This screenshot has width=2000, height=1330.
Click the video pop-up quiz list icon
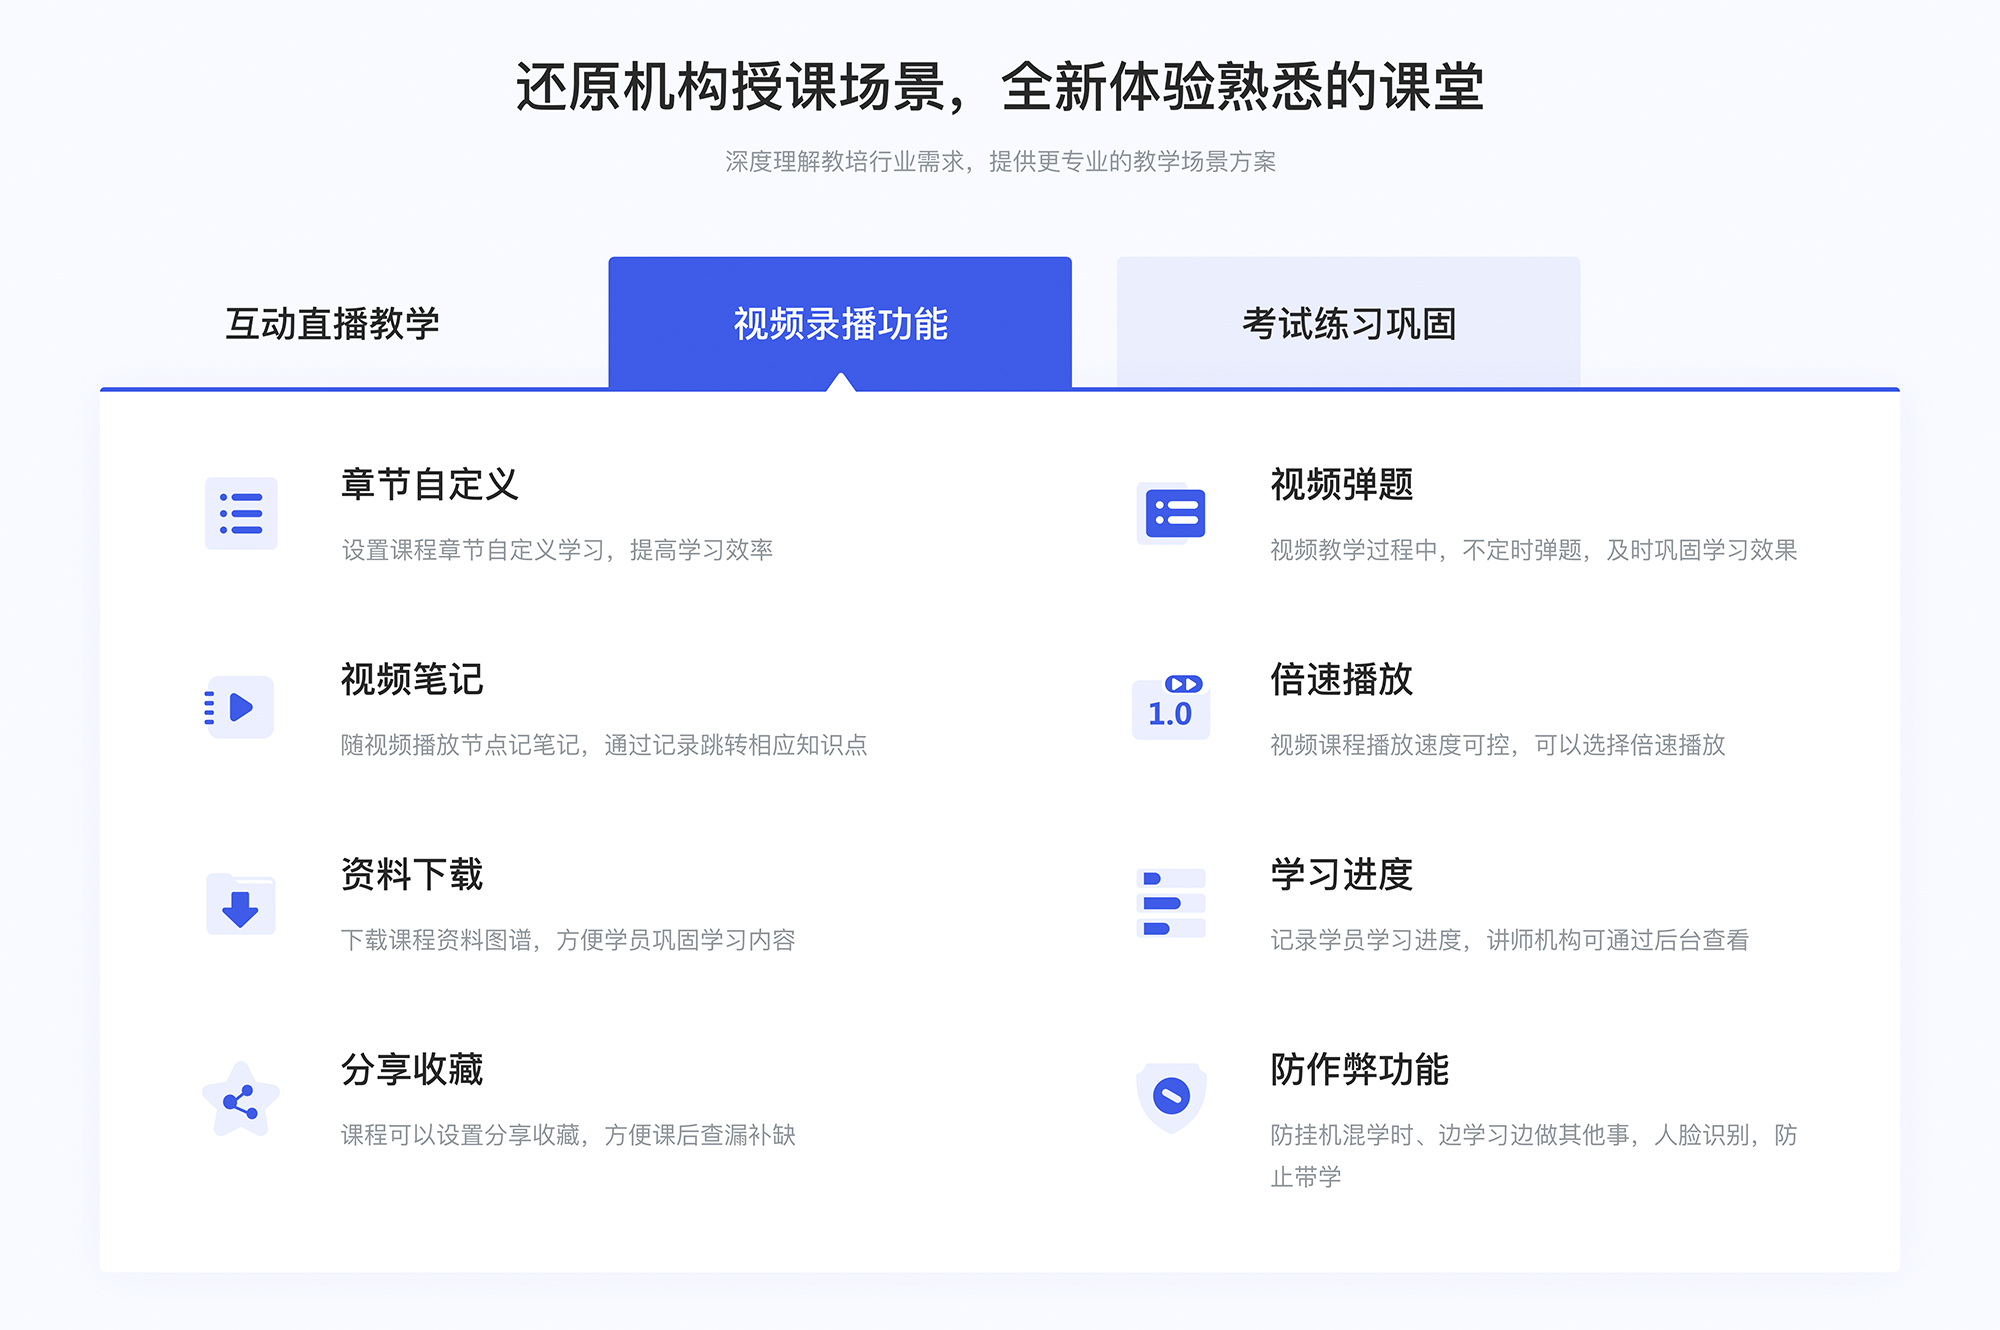[1172, 517]
